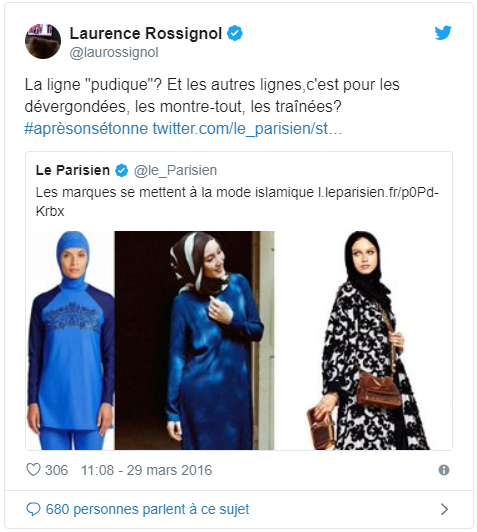Open the #aprèsonsétonne hashtag

tap(86, 129)
